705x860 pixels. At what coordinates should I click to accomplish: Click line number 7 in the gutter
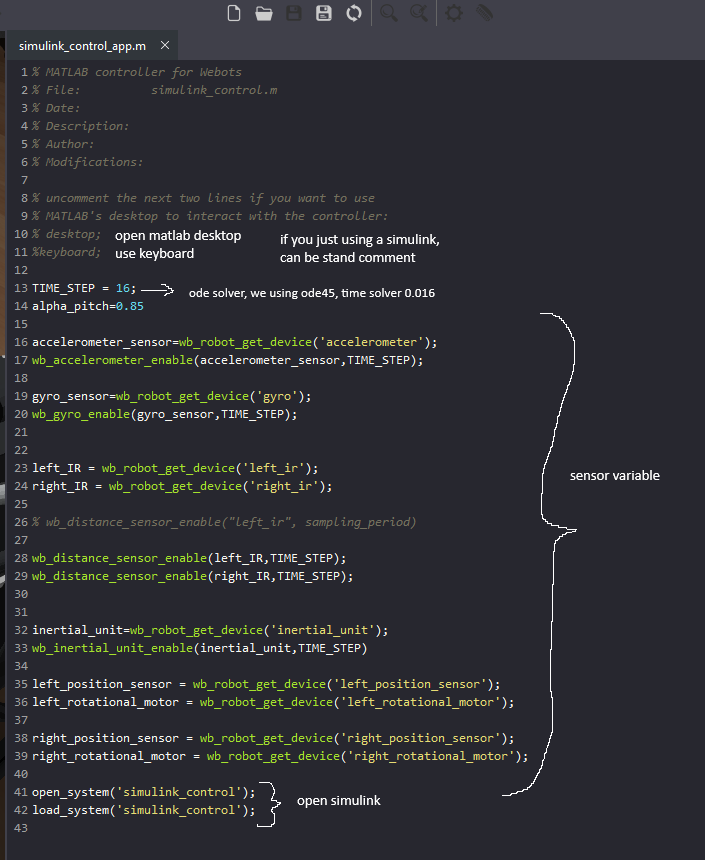click(x=24, y=180)
